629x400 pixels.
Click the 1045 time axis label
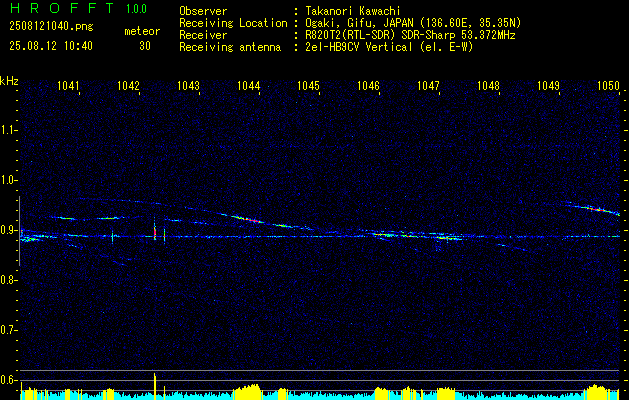coord(308,86)
